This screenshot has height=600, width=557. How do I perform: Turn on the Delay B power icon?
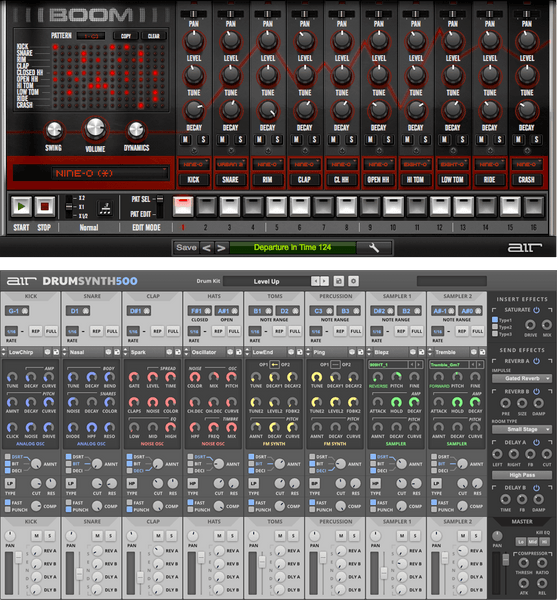[536, 488]
